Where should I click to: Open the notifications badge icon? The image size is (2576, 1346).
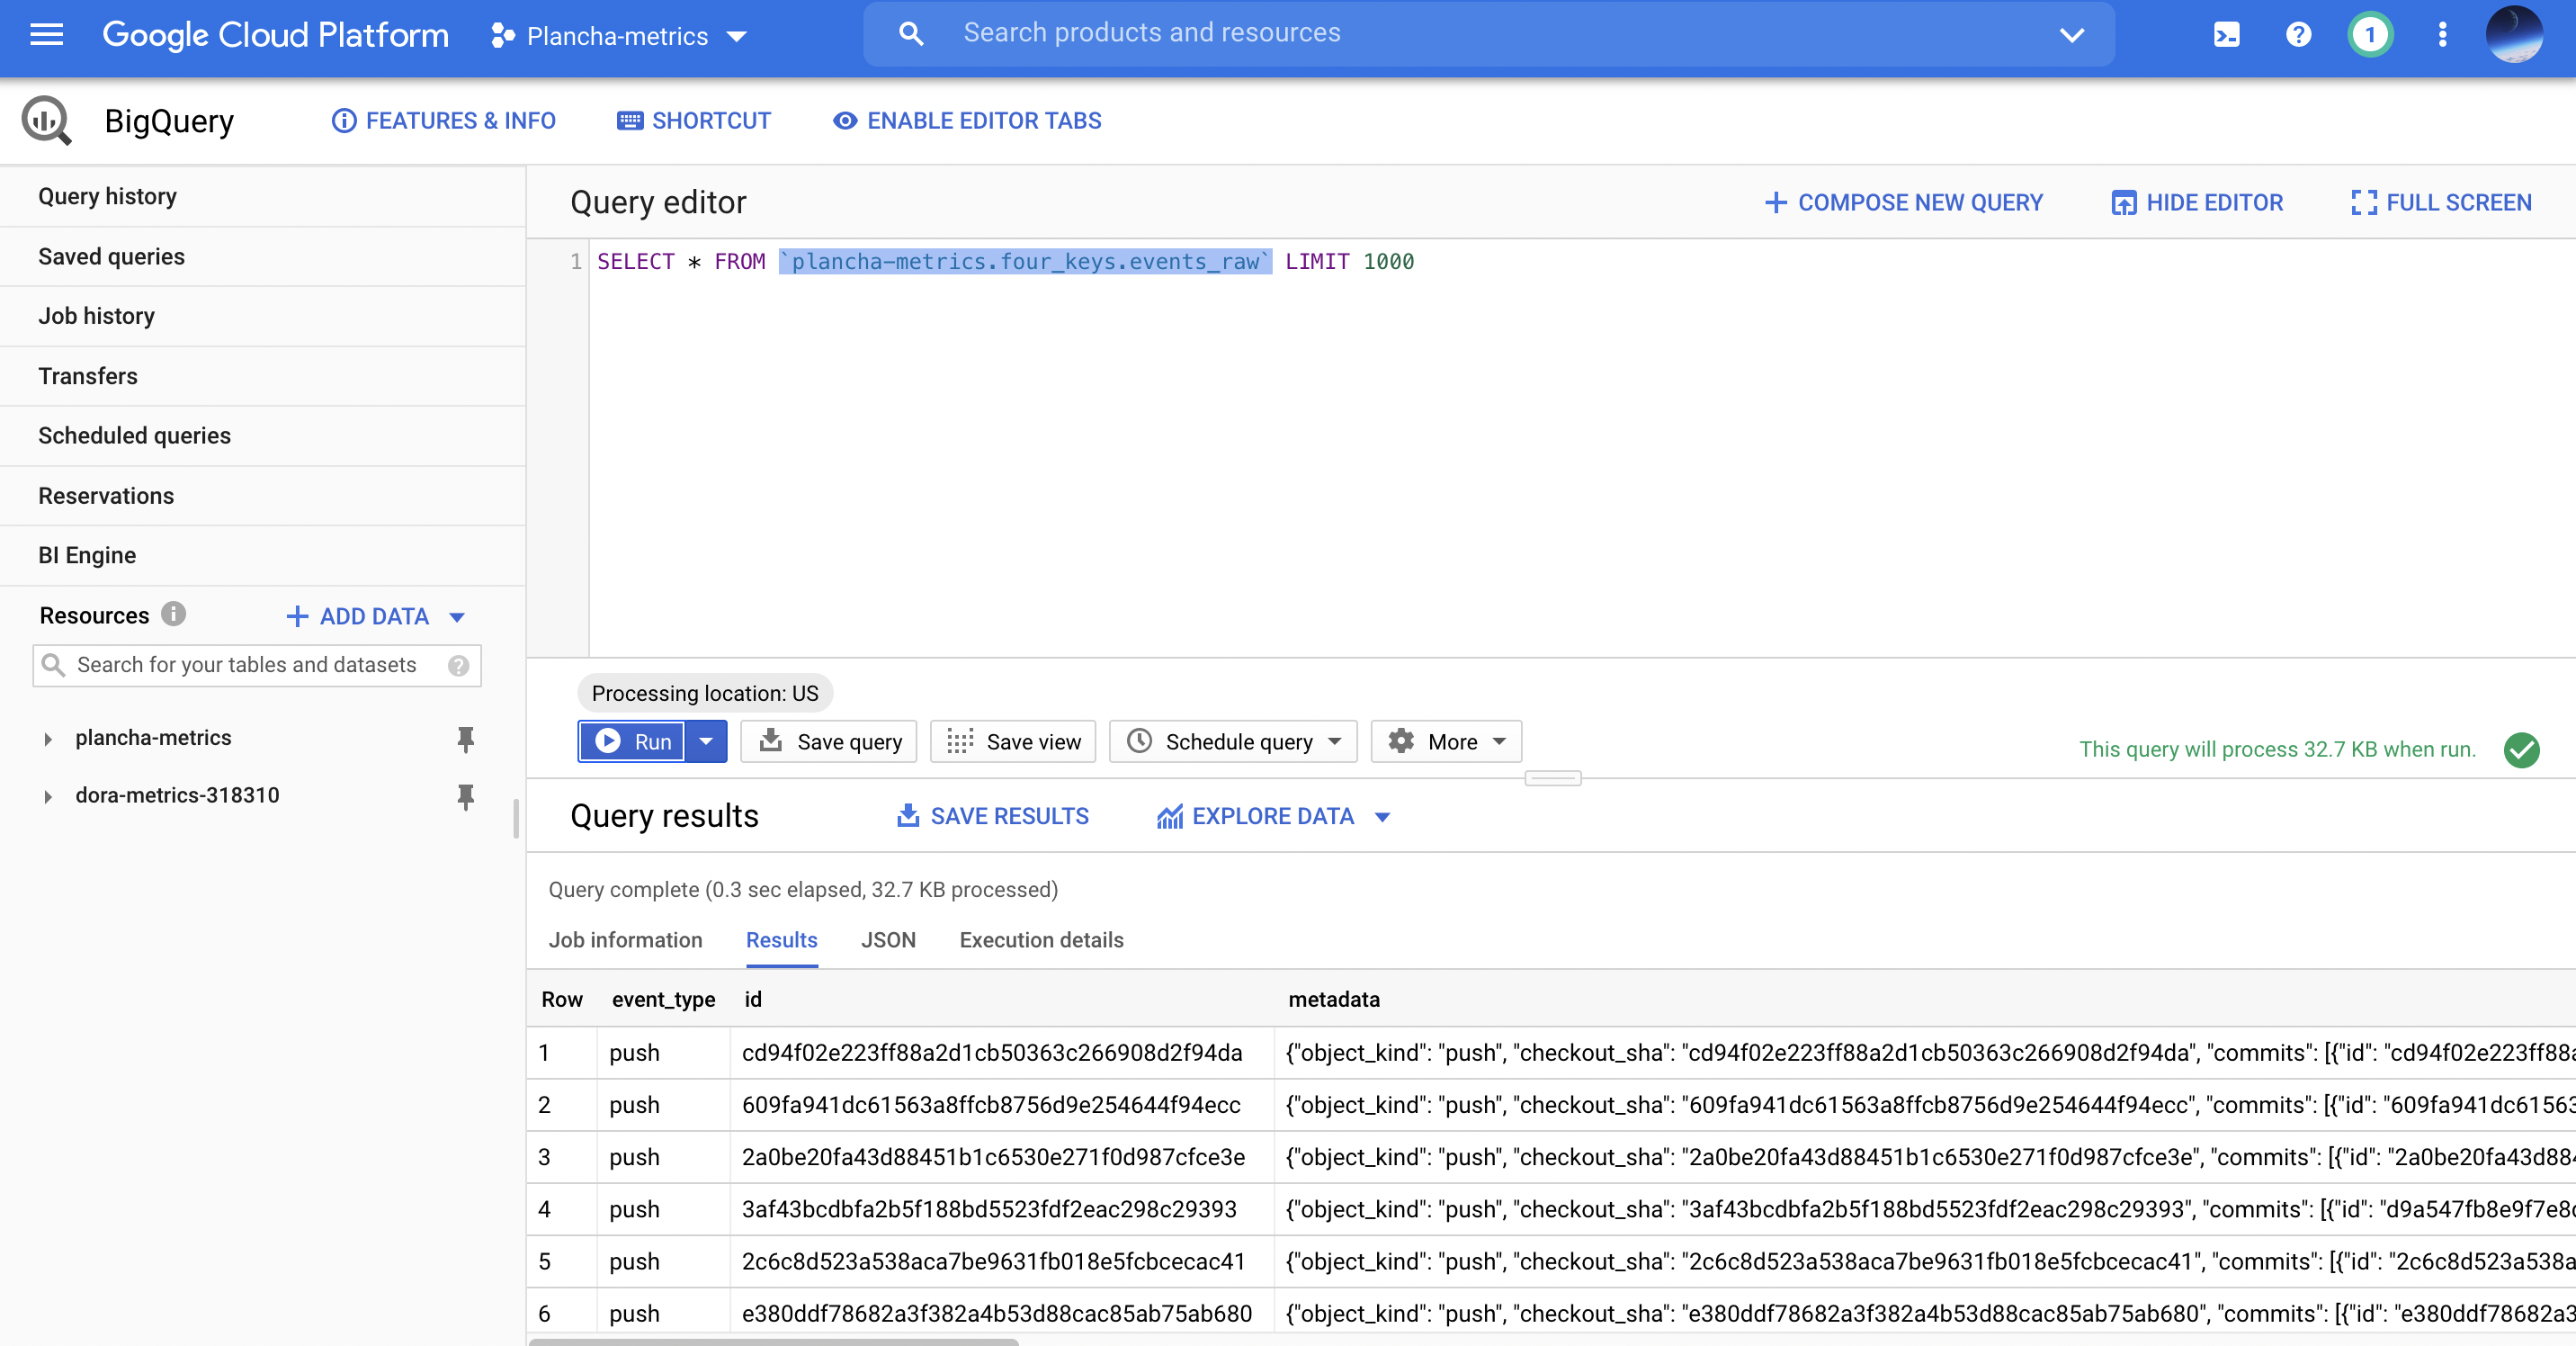coord(2369,35)
